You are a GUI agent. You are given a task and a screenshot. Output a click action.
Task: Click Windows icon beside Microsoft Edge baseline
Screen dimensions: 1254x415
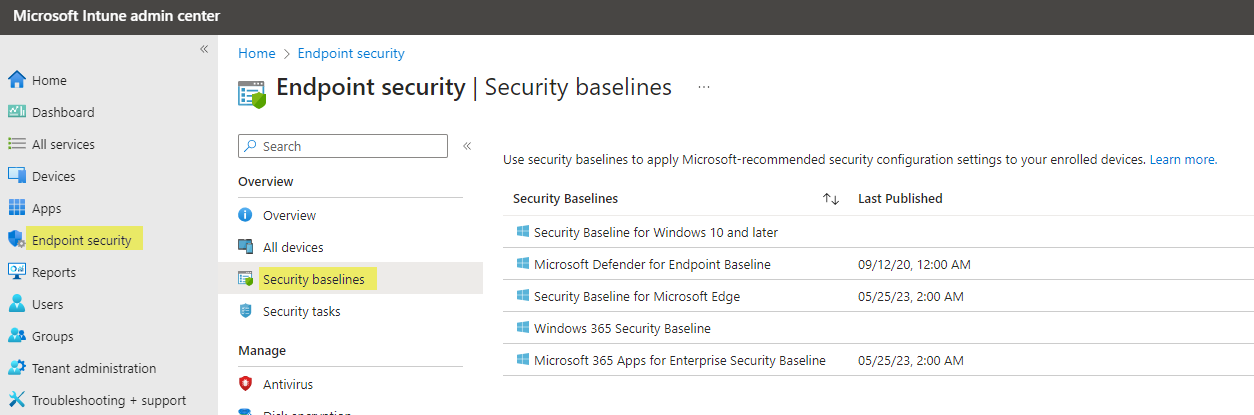click(x=522, y=296)
